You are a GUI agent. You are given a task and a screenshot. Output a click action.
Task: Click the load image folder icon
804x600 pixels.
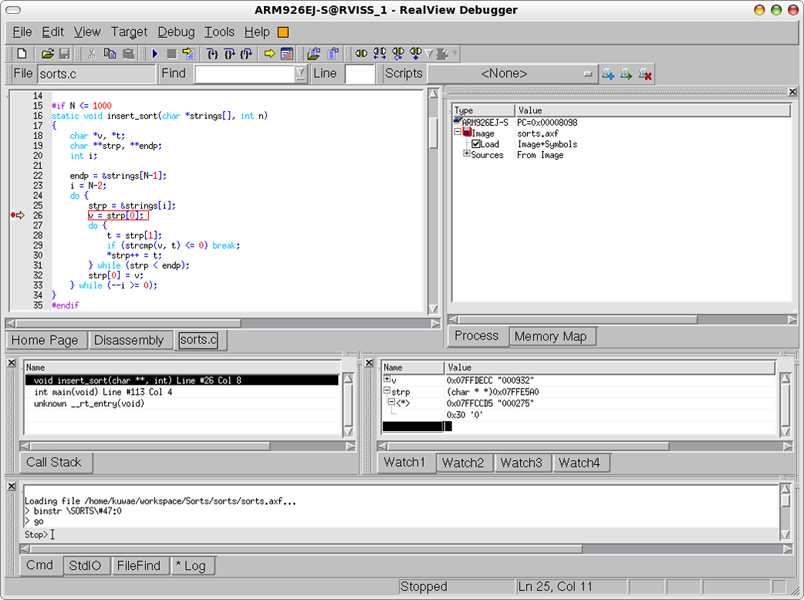(314, 53)
